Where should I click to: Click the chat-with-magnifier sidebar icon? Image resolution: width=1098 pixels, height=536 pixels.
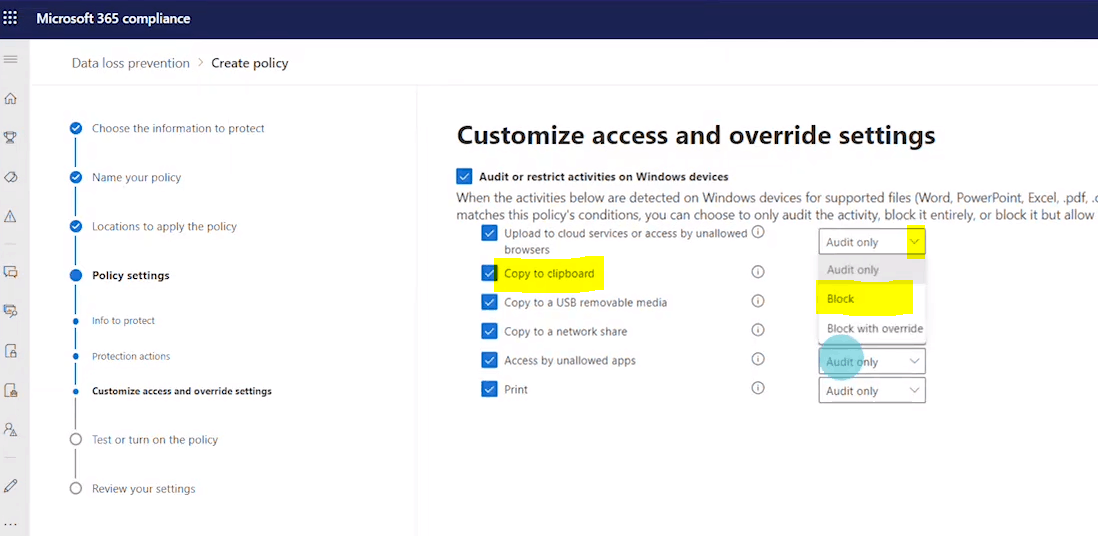[x=10, y=310]
